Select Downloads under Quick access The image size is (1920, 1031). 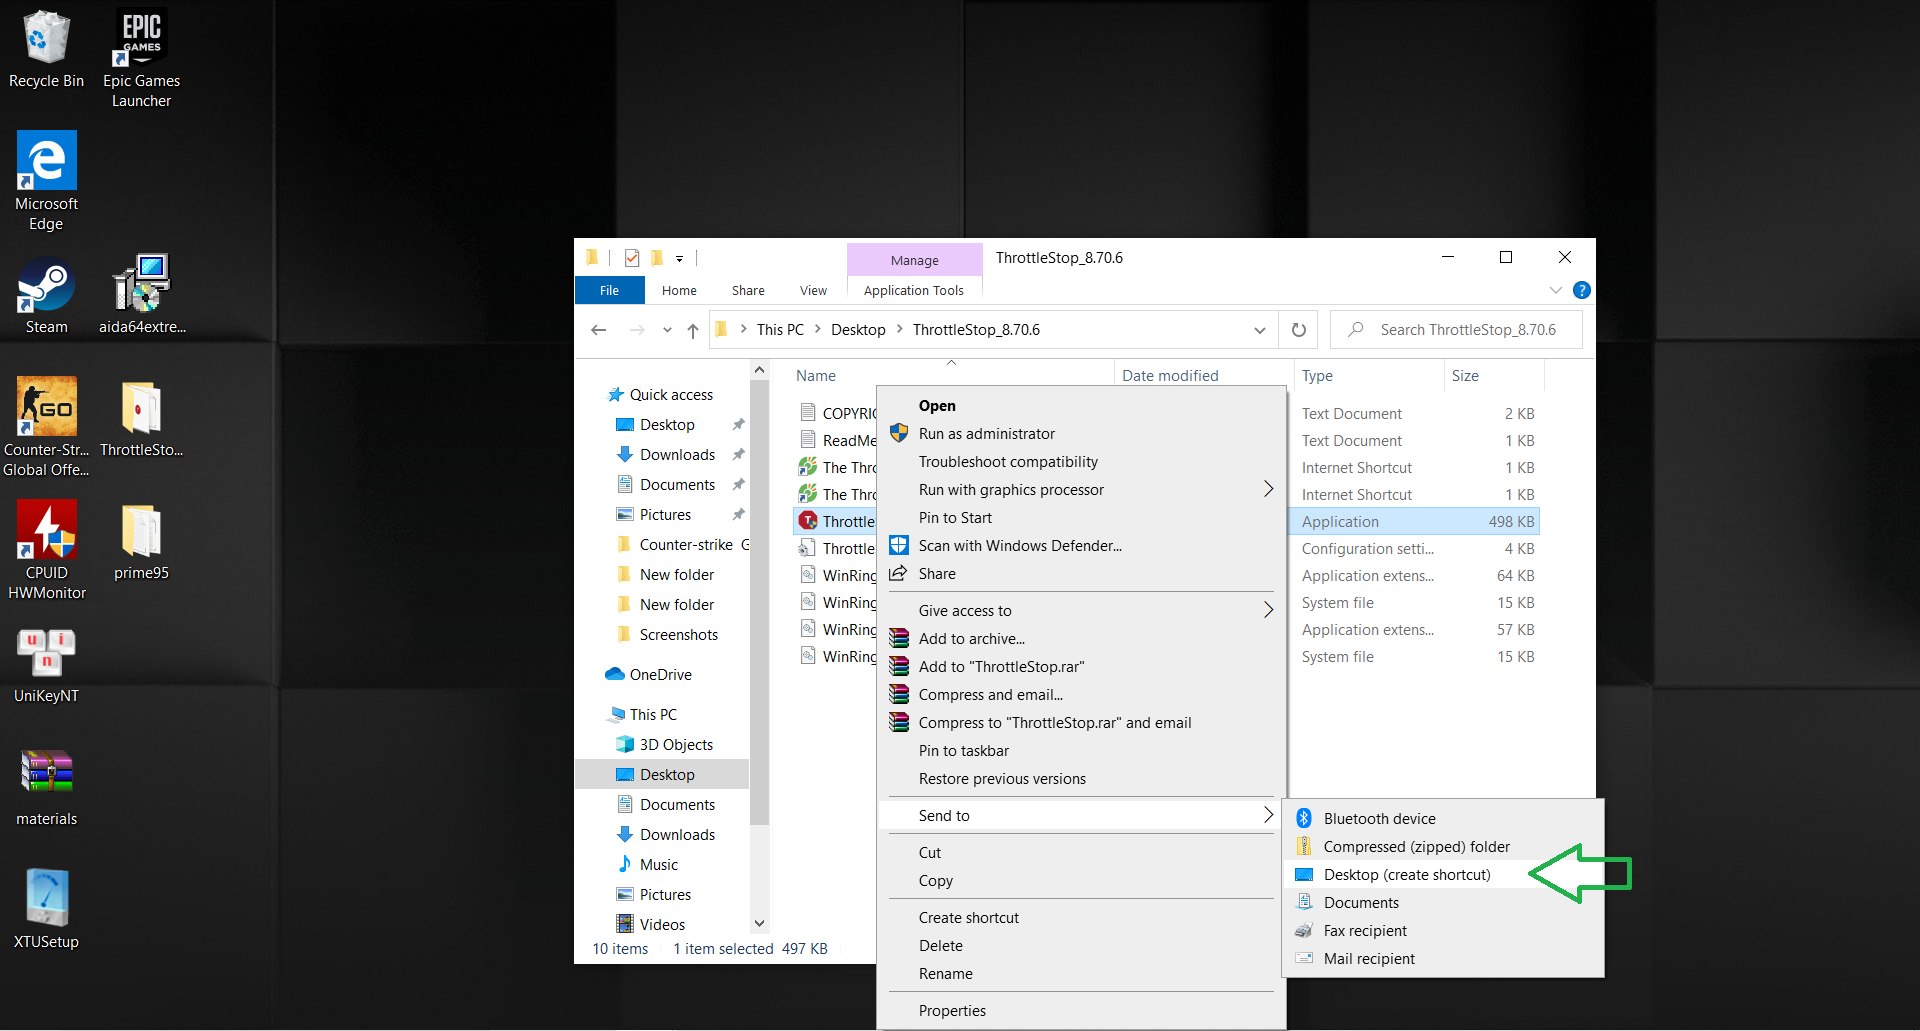(677, 455)
